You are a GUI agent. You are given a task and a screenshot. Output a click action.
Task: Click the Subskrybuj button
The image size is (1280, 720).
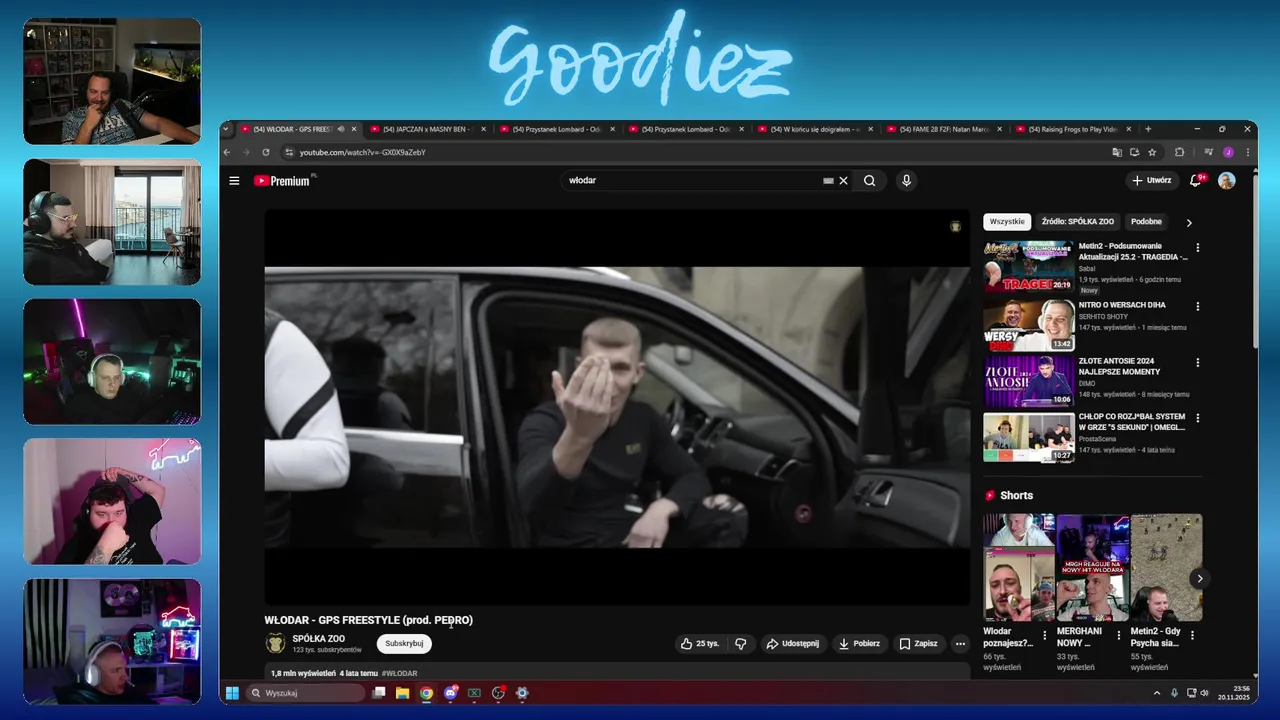point(404,644)
